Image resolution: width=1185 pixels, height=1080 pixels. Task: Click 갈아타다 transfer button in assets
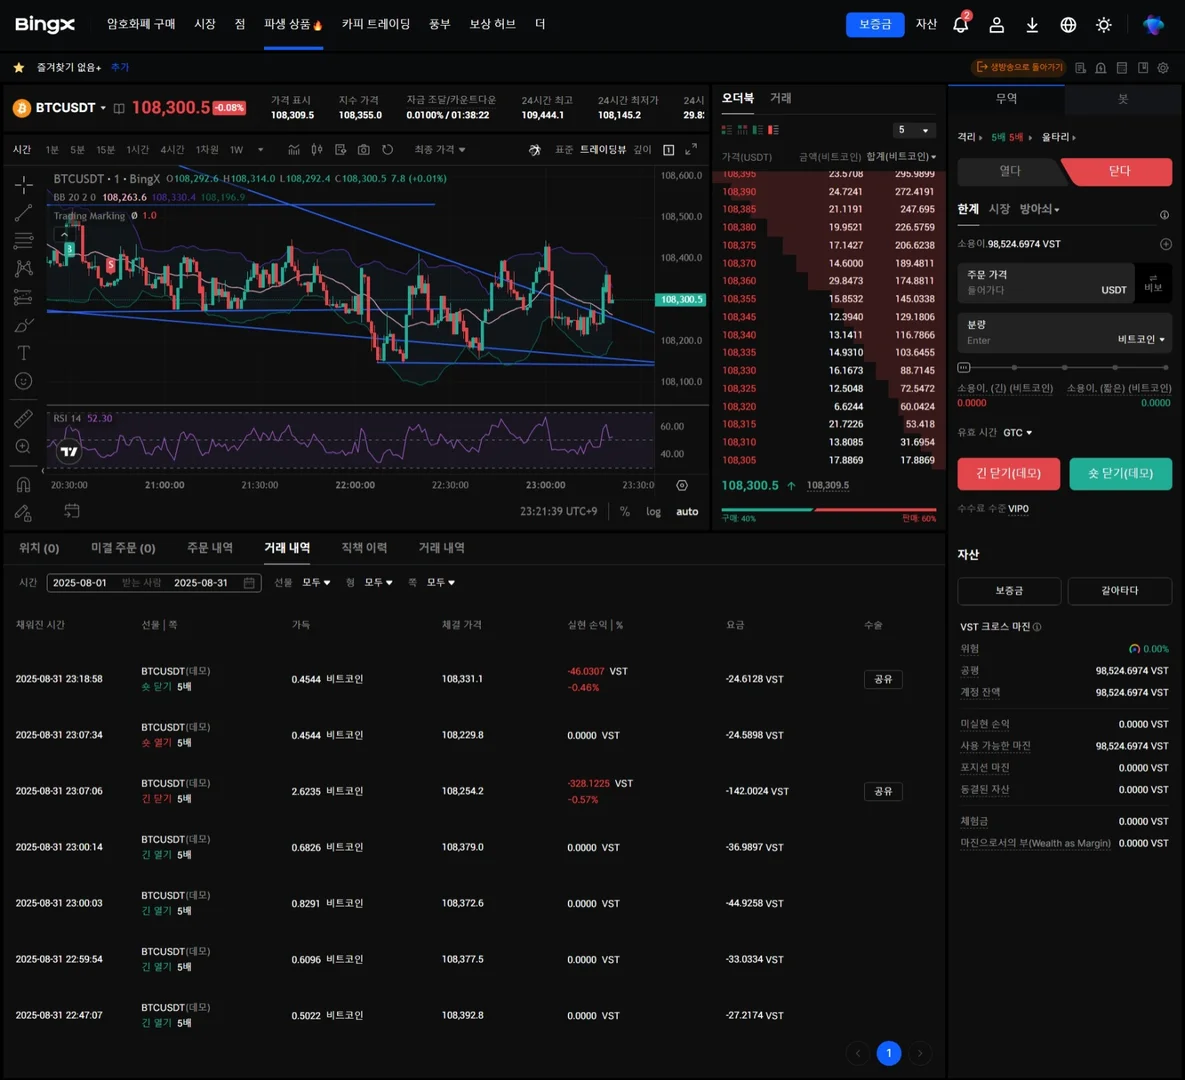click(x=1119, y=590)
